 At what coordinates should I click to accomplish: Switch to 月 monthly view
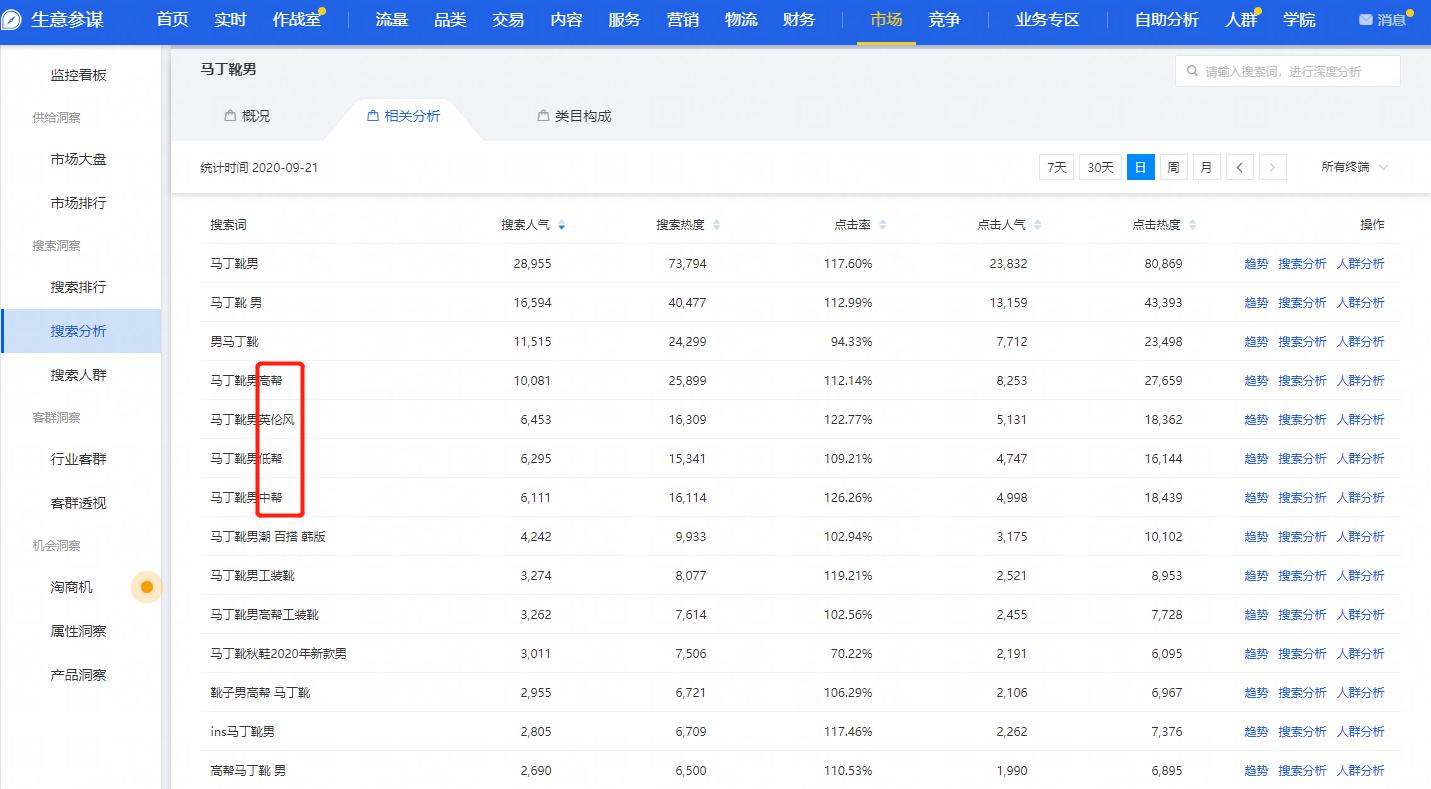click(1206, 167)
